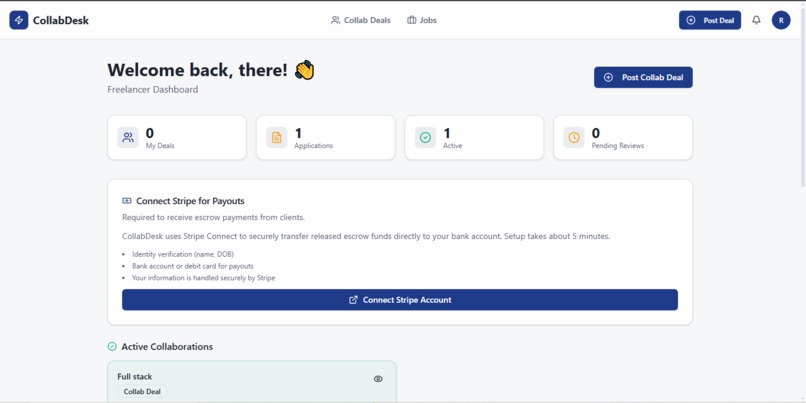
Task: Click the Active Collaborations heading
Action: tap(167, 347)
